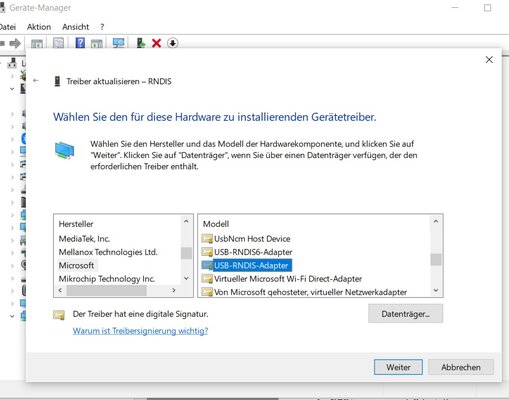Click the manufacturer list horizontal scroll right arrow
The height and width of the screenshot is (400, 509).
[x=174, y=290]
